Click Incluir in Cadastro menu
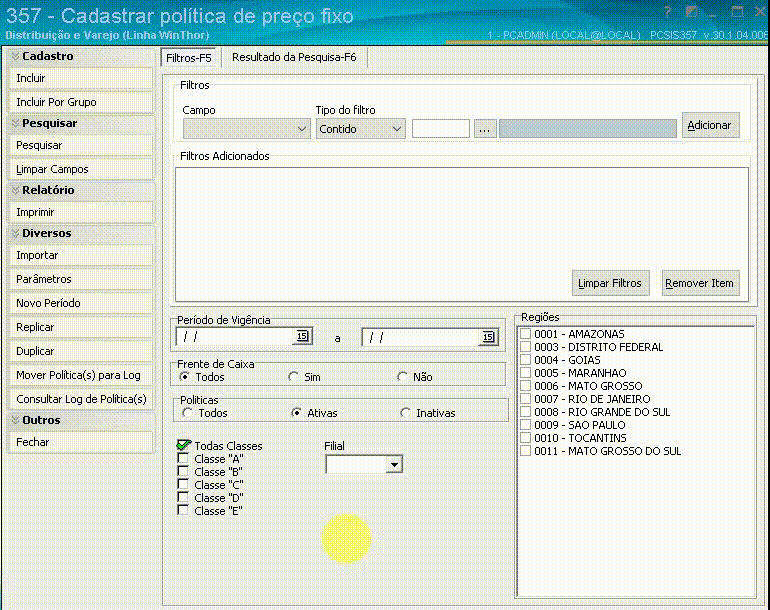The image size is (770, 610). (x=81, y=78)
